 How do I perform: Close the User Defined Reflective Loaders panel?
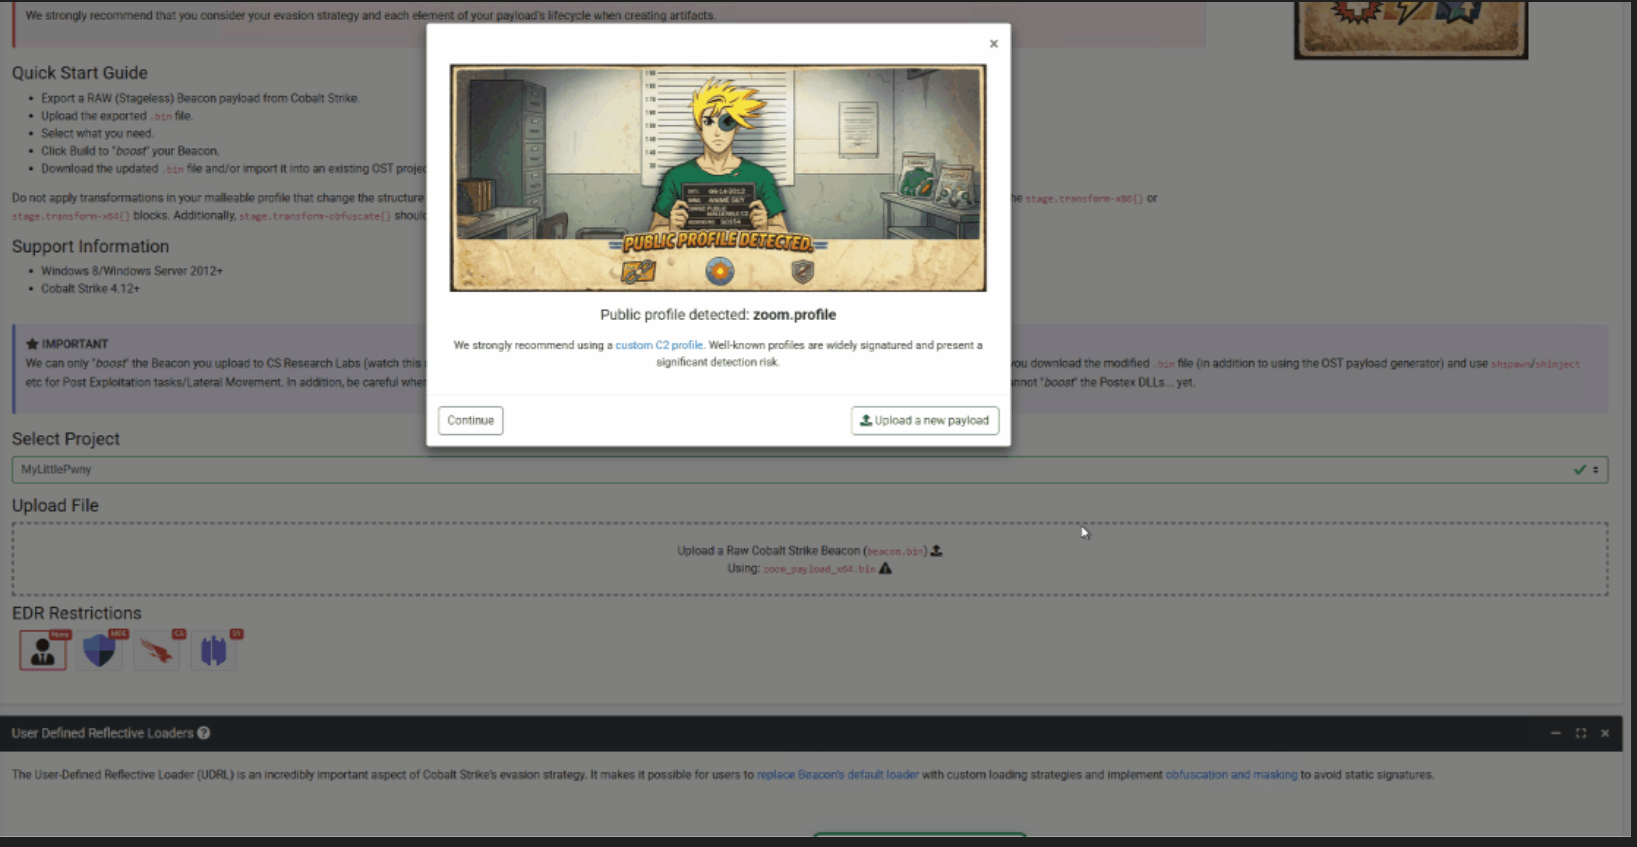coord(1605,733)
